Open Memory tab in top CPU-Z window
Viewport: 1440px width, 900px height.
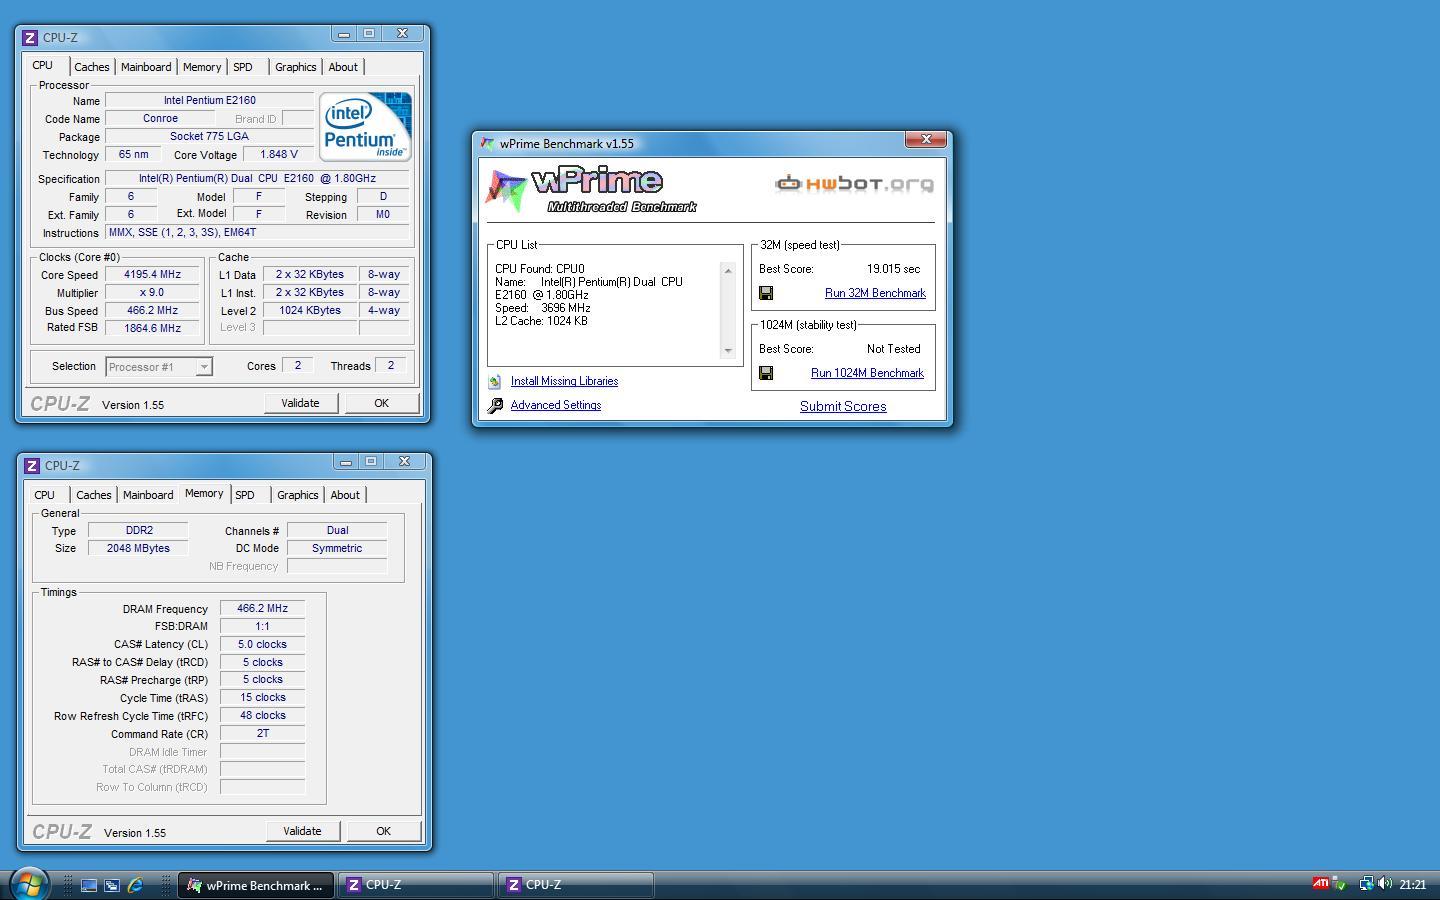point(202,67)
